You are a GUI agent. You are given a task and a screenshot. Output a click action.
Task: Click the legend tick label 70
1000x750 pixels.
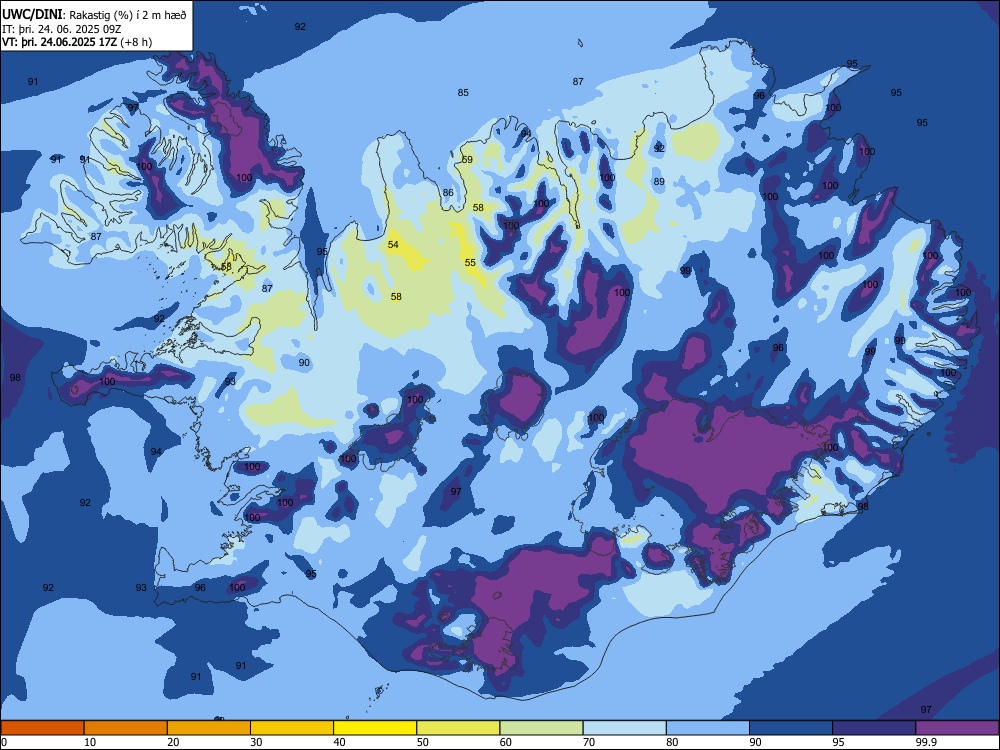tap(589, 742)
